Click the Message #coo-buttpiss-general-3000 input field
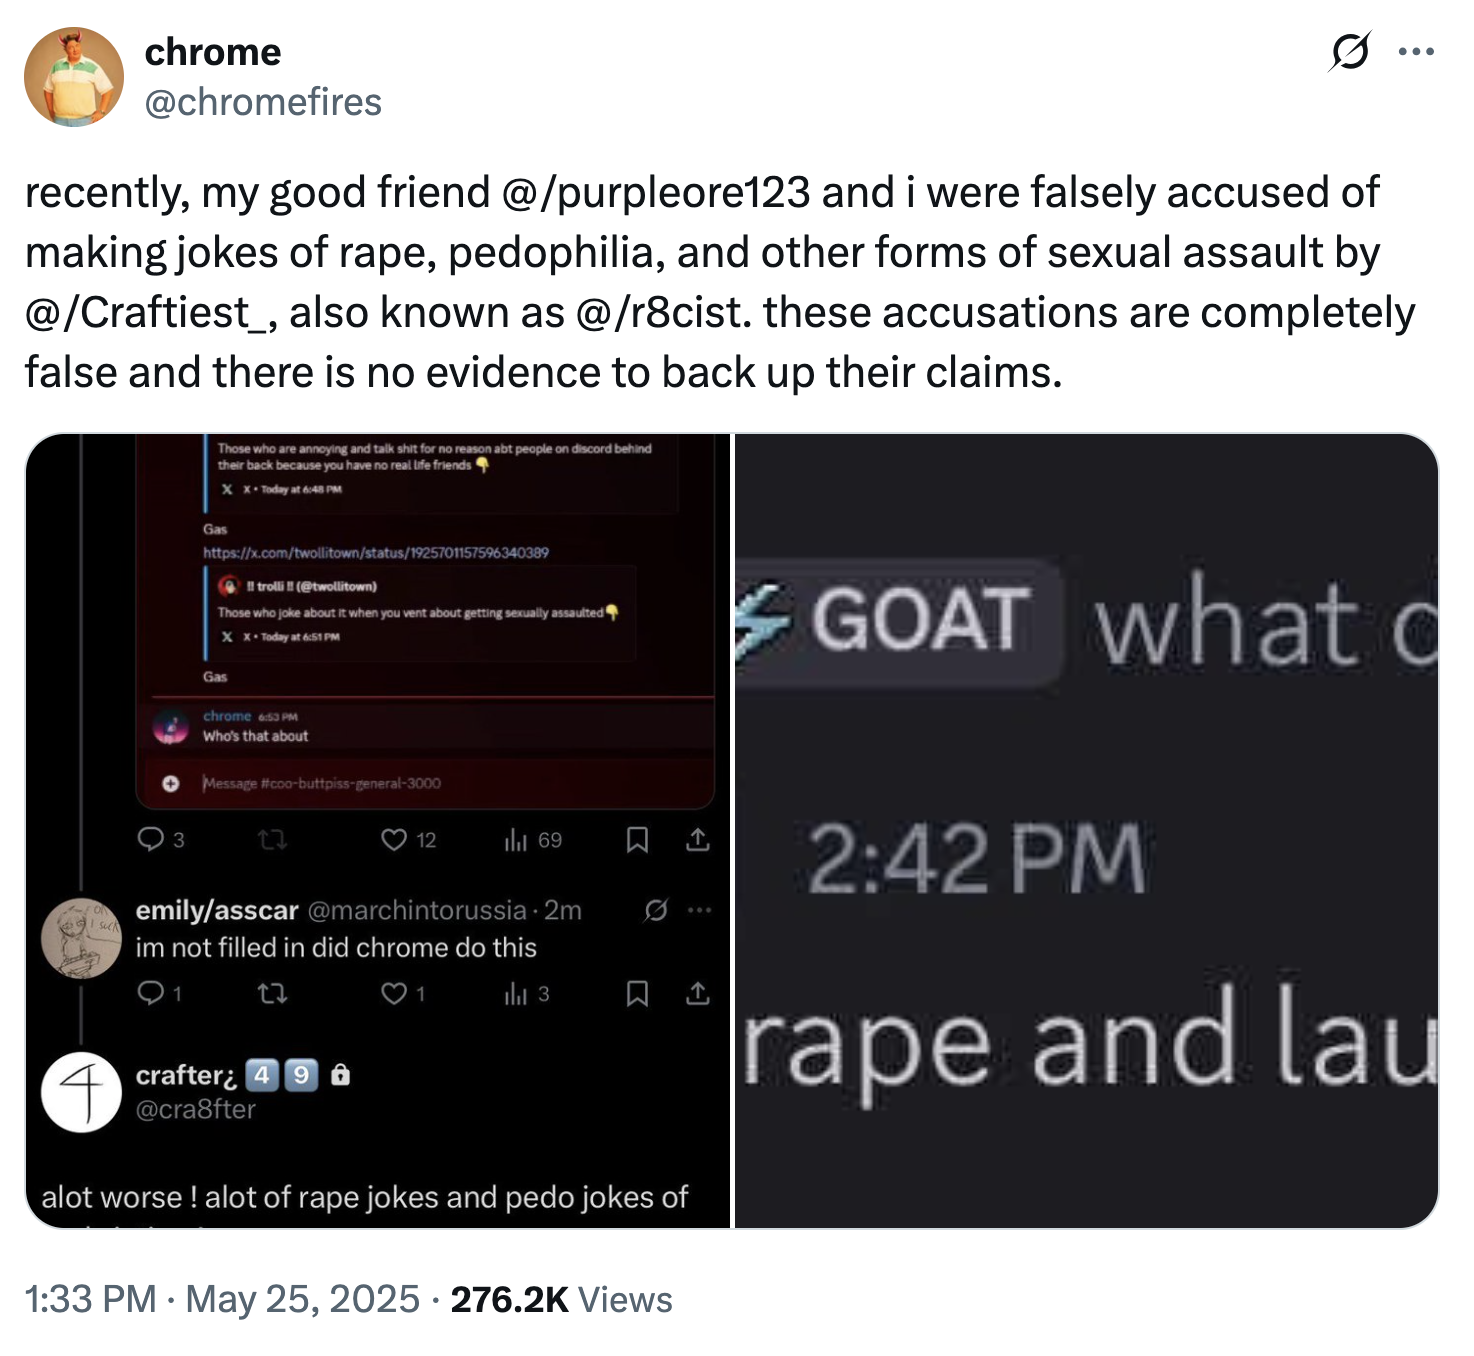Viewport: 1474px width, 1356px height. coord(322,783)
